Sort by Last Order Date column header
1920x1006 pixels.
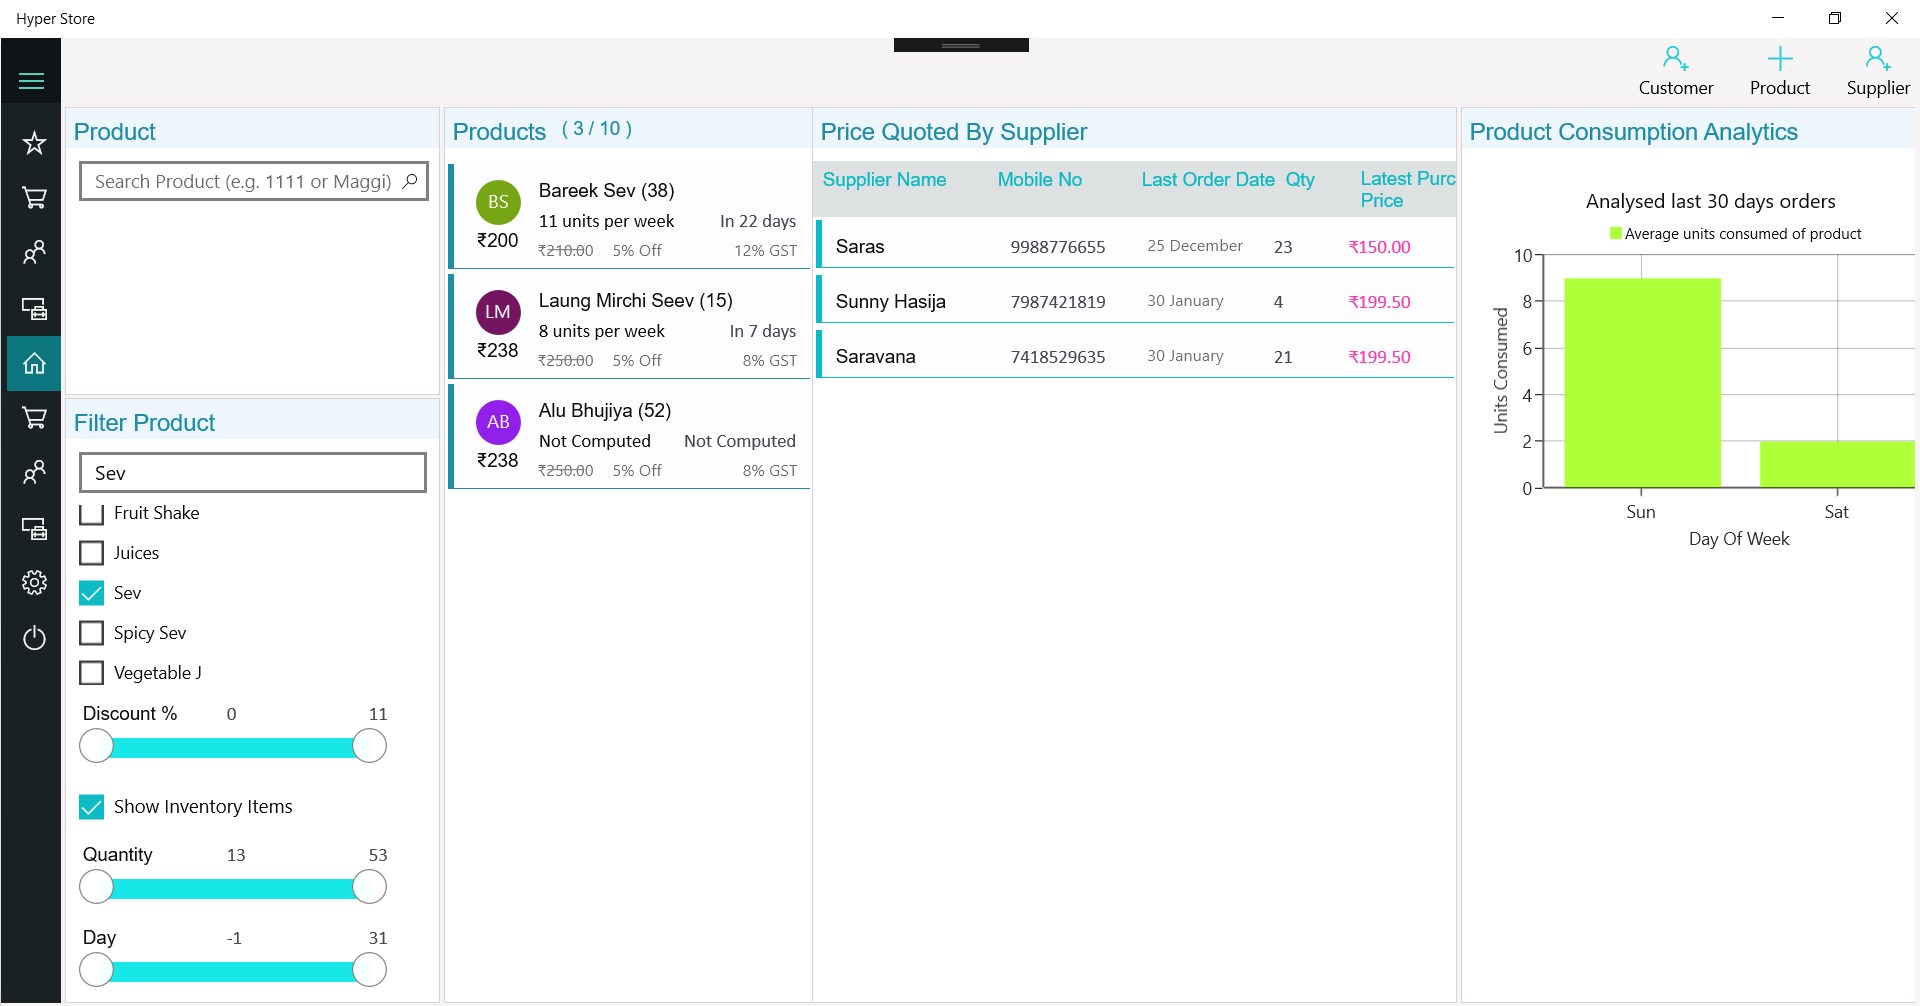click(x=1208, y=180)
